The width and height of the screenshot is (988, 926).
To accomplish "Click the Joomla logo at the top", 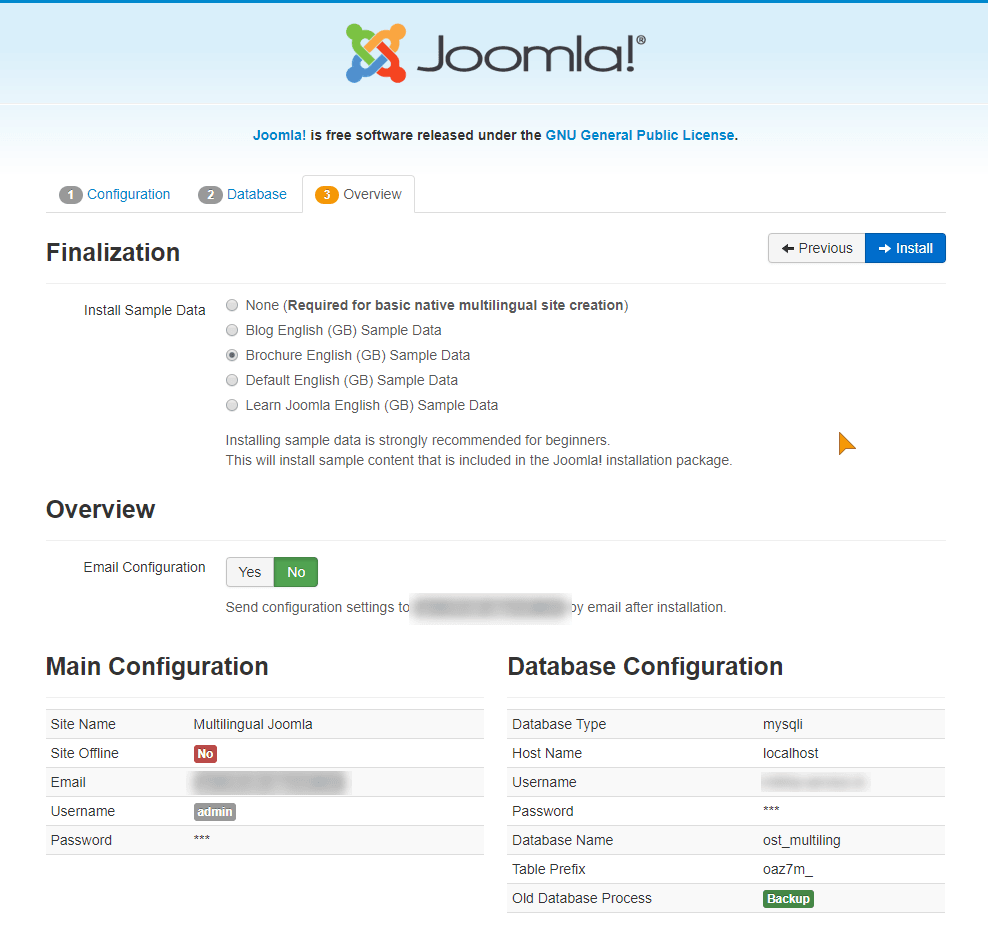I will coord(495,54).
